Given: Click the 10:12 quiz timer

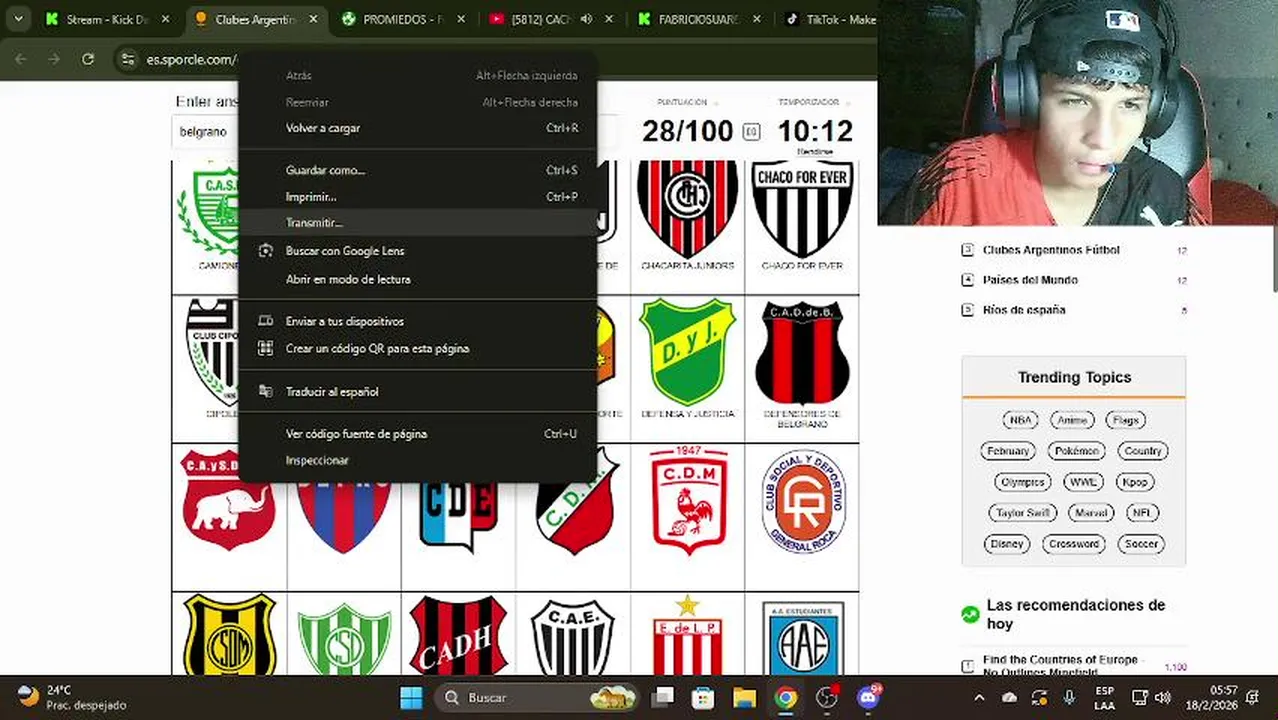Looking at the screenshot, I should [815, 131].
